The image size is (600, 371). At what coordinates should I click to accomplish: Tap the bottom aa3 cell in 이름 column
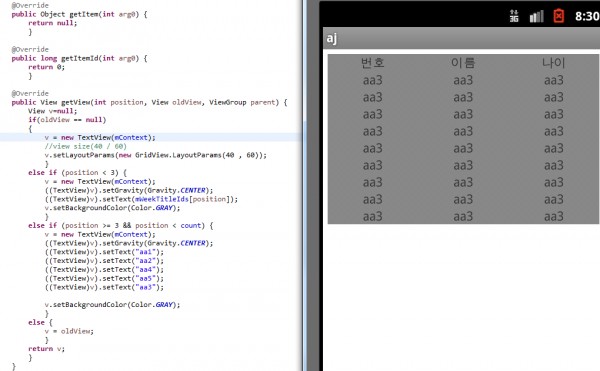click(463, 216)
